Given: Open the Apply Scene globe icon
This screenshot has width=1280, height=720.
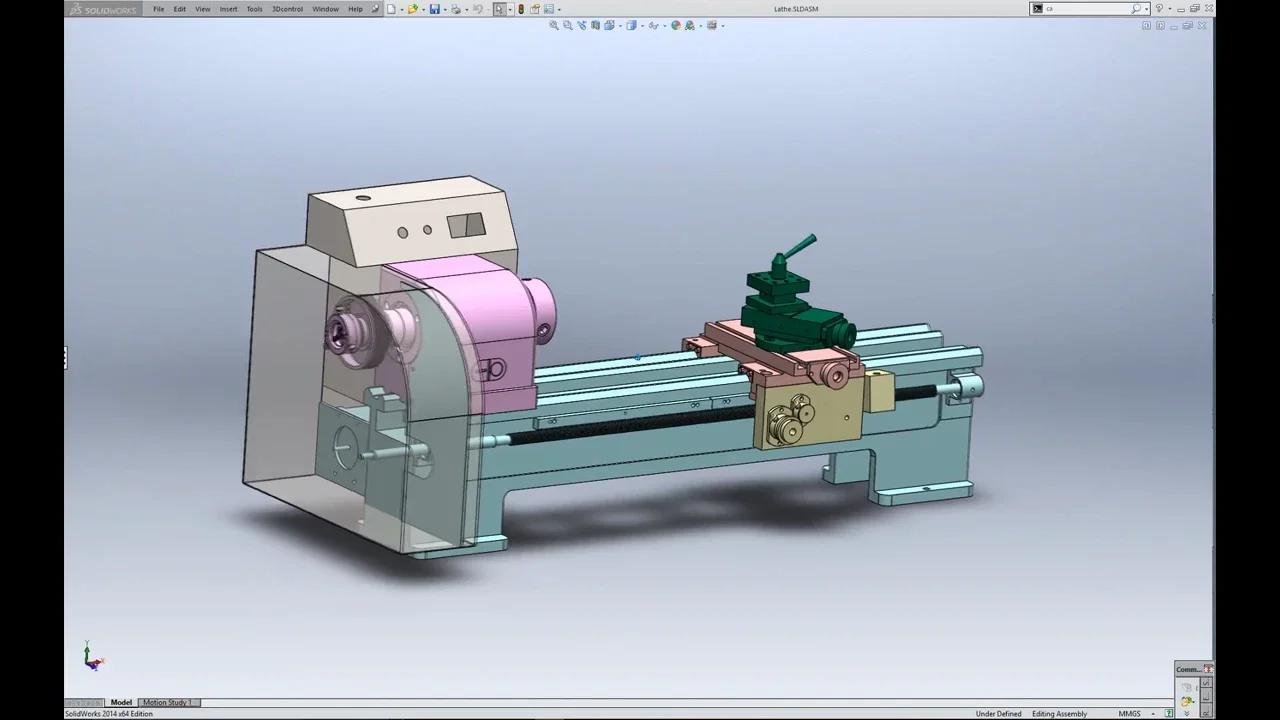Looking at the screenshot, I should (676, 26).
